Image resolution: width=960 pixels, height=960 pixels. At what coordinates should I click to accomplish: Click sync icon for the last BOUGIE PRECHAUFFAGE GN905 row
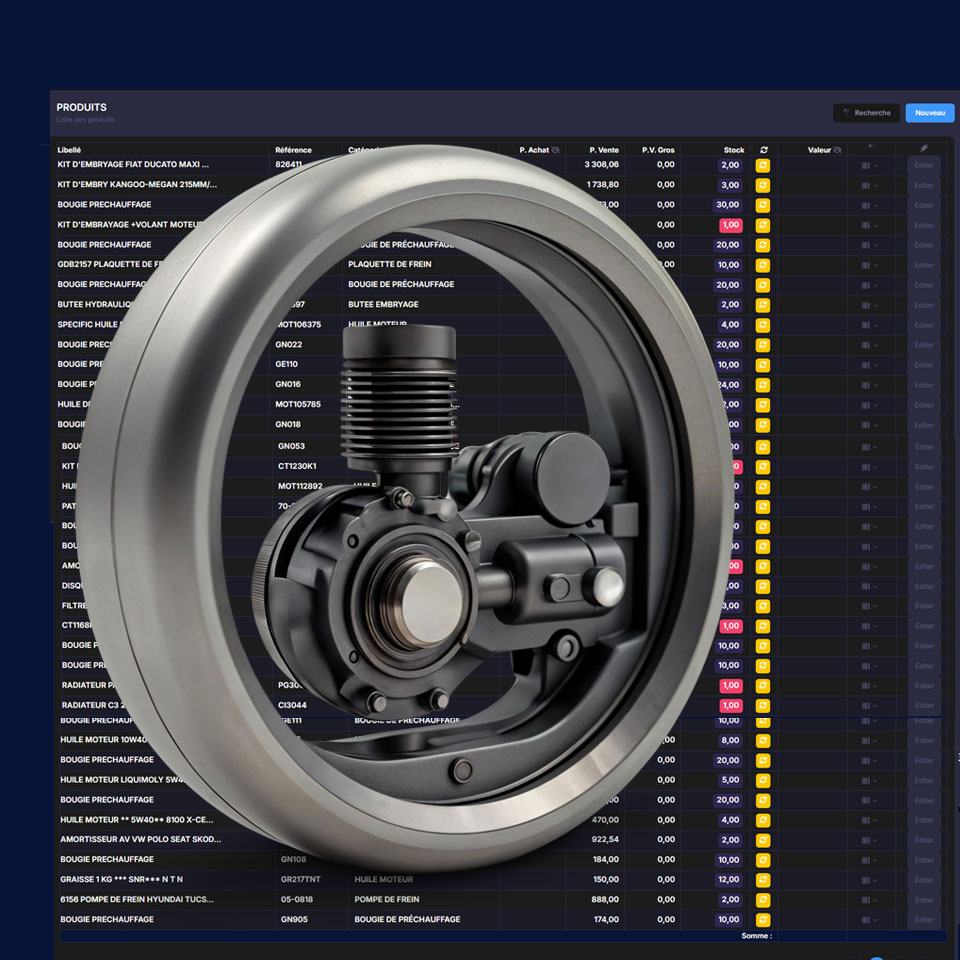pos(763,919)
